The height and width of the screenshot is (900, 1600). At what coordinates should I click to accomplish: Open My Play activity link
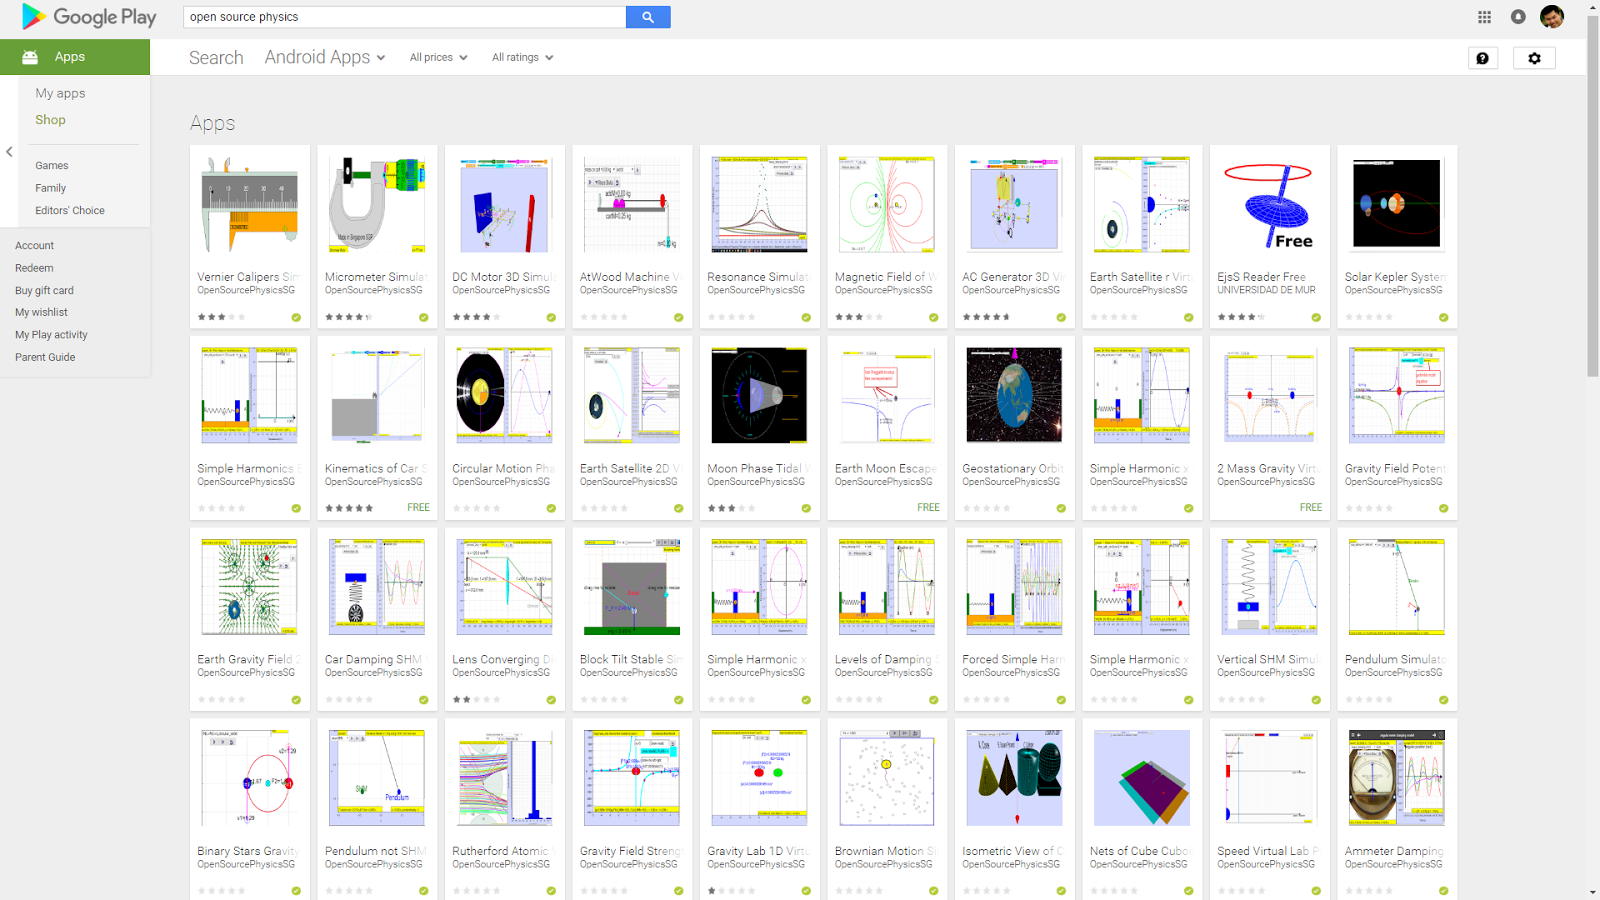51,335
